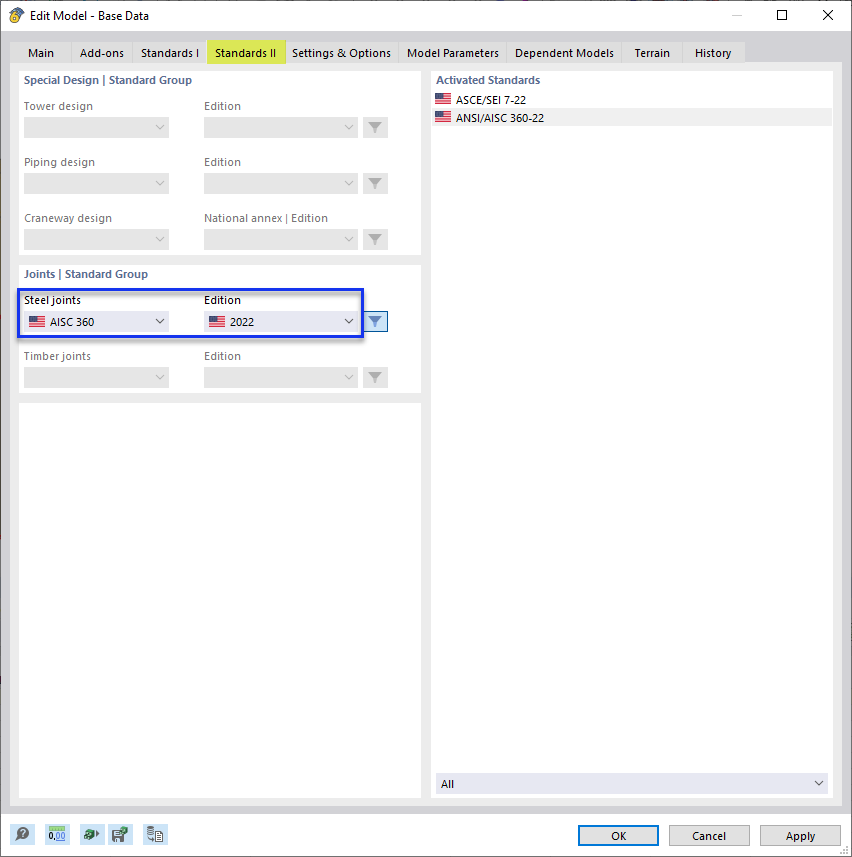Viewport: 852px width, 857px height.
Task: Click the help icon at bottom left
Action: click(22, 835)
